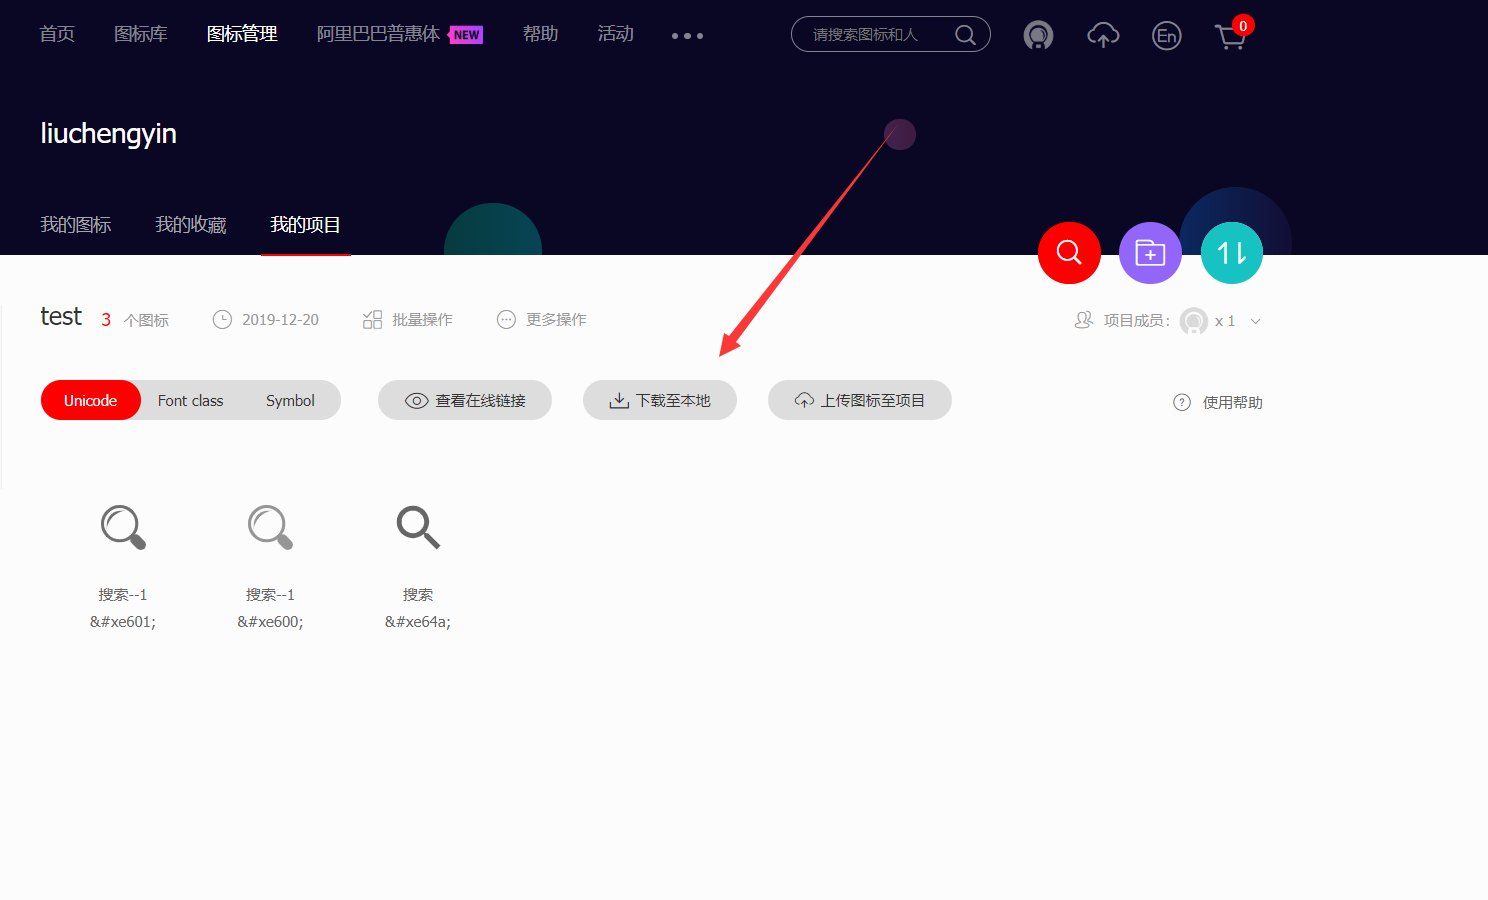Click the 3 个图标 icon count text

[135, 320]
